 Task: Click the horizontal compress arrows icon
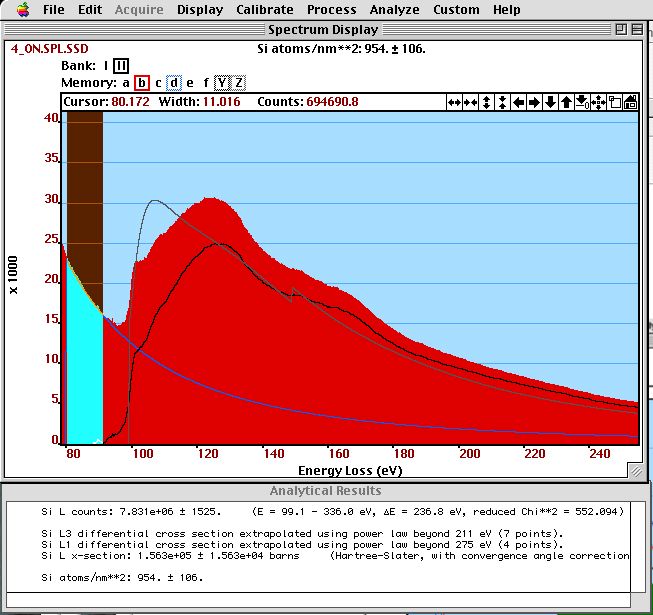point(470,102)
